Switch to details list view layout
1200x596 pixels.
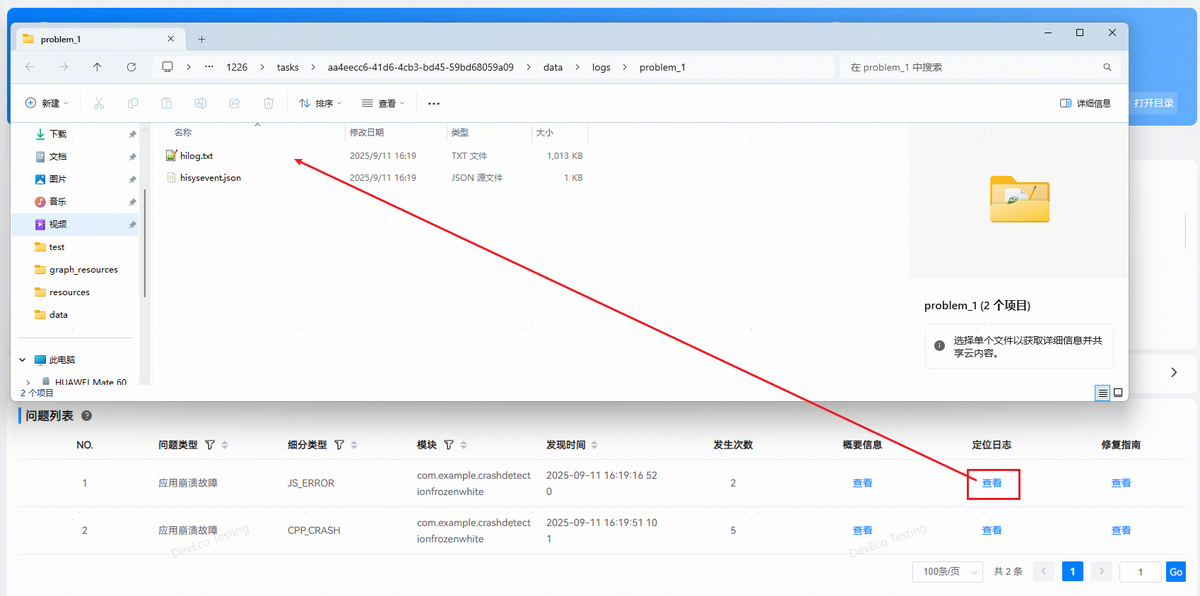(x=1103, y=393)
